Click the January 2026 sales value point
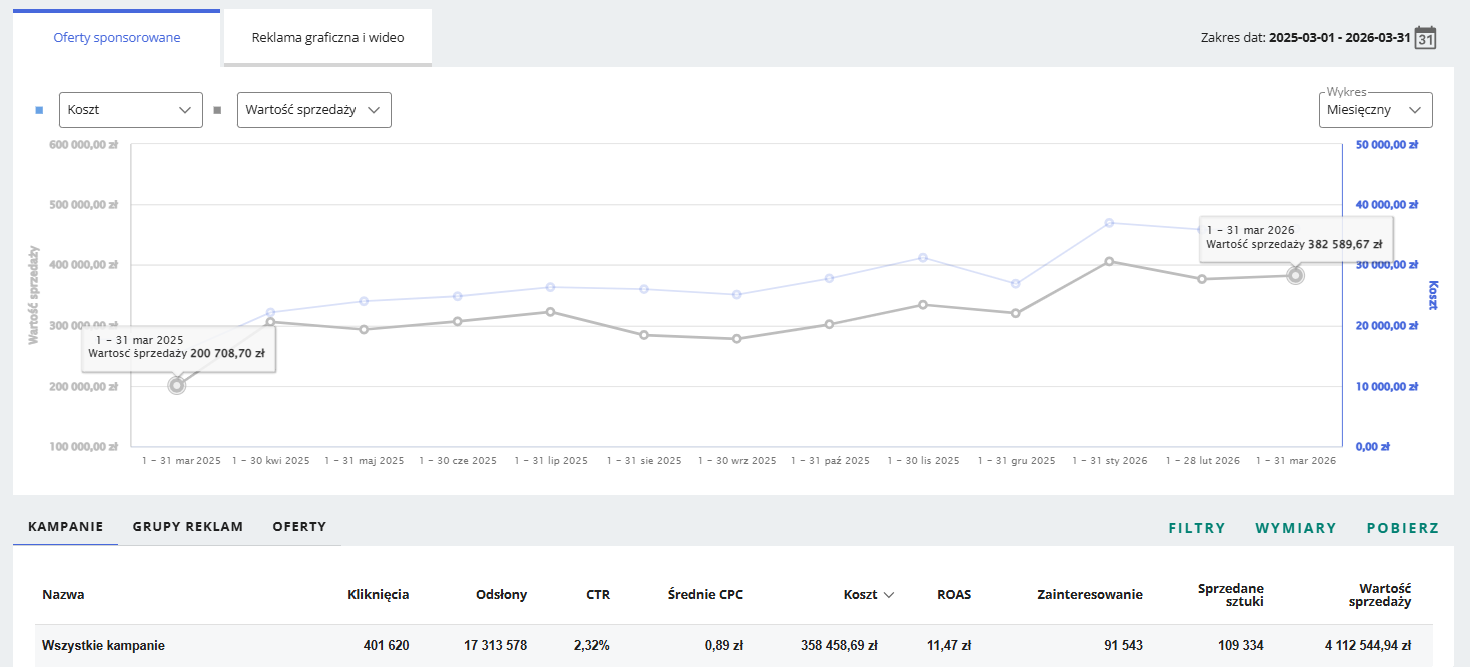The width and height of the screenshot is (1470, 667). pos(1109,261)
